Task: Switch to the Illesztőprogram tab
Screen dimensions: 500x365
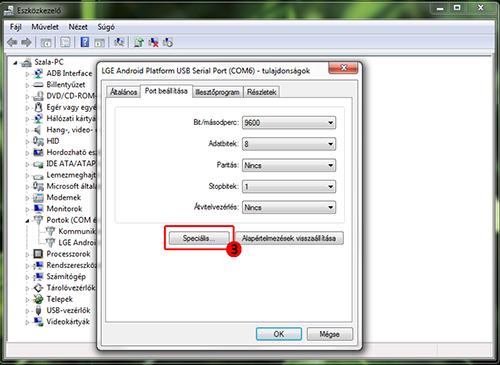Action: click(218, 92)
